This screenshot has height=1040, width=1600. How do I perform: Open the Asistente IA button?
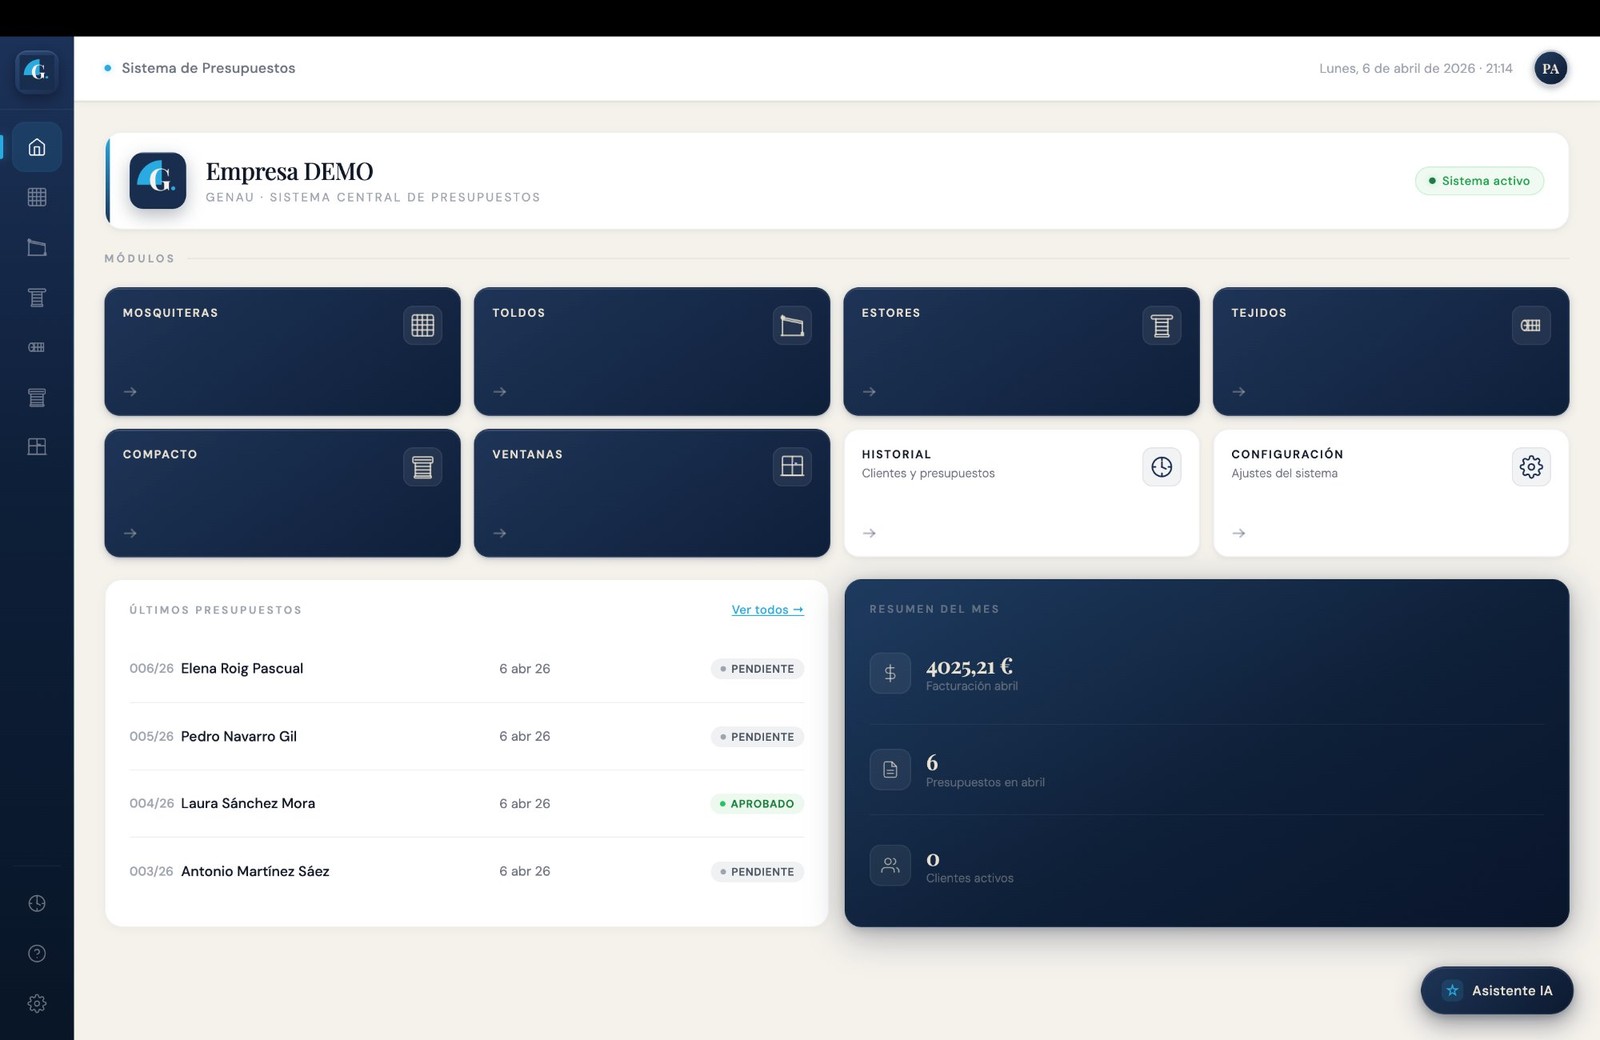pyautogui.click(x=1496, y=990)
